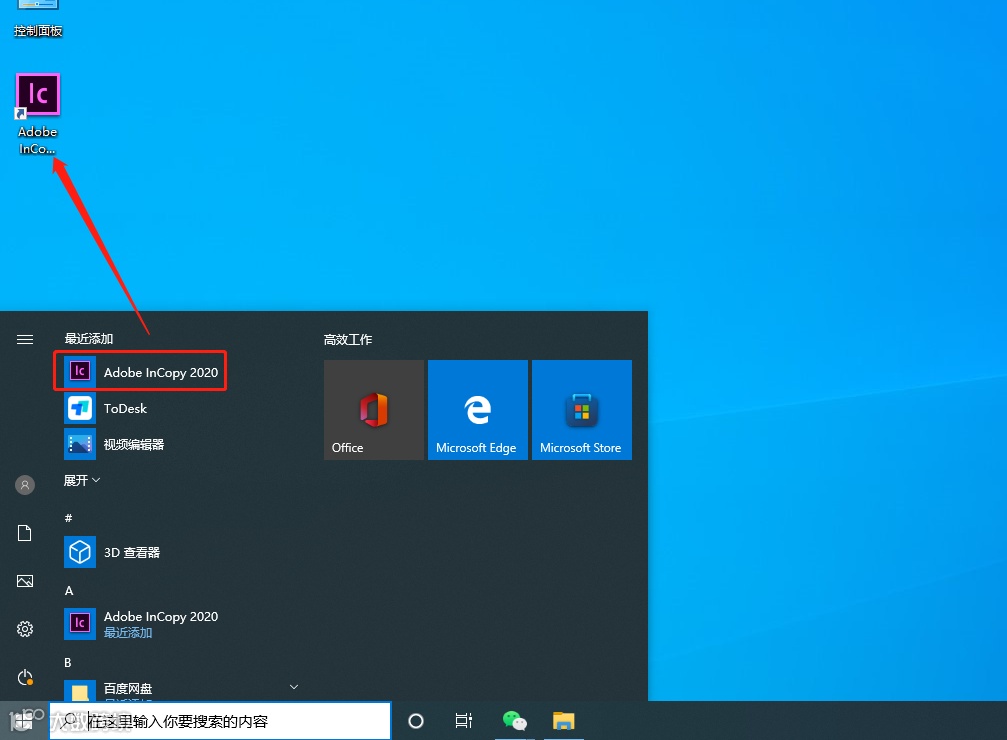The image size is (1007, 740).
Task: Click the 高效工作 tile group header
Action: coord(348,340)
